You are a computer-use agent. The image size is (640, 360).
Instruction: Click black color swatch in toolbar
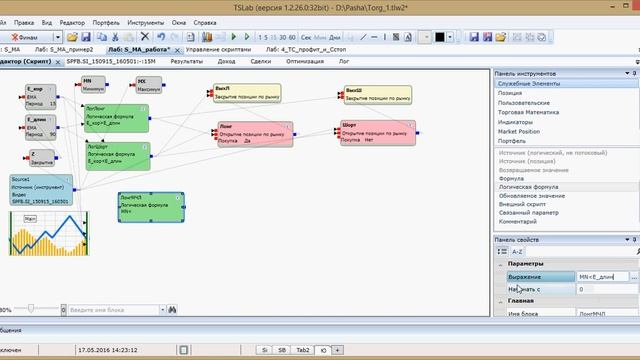pyautogui.click(x=440, y=37)
